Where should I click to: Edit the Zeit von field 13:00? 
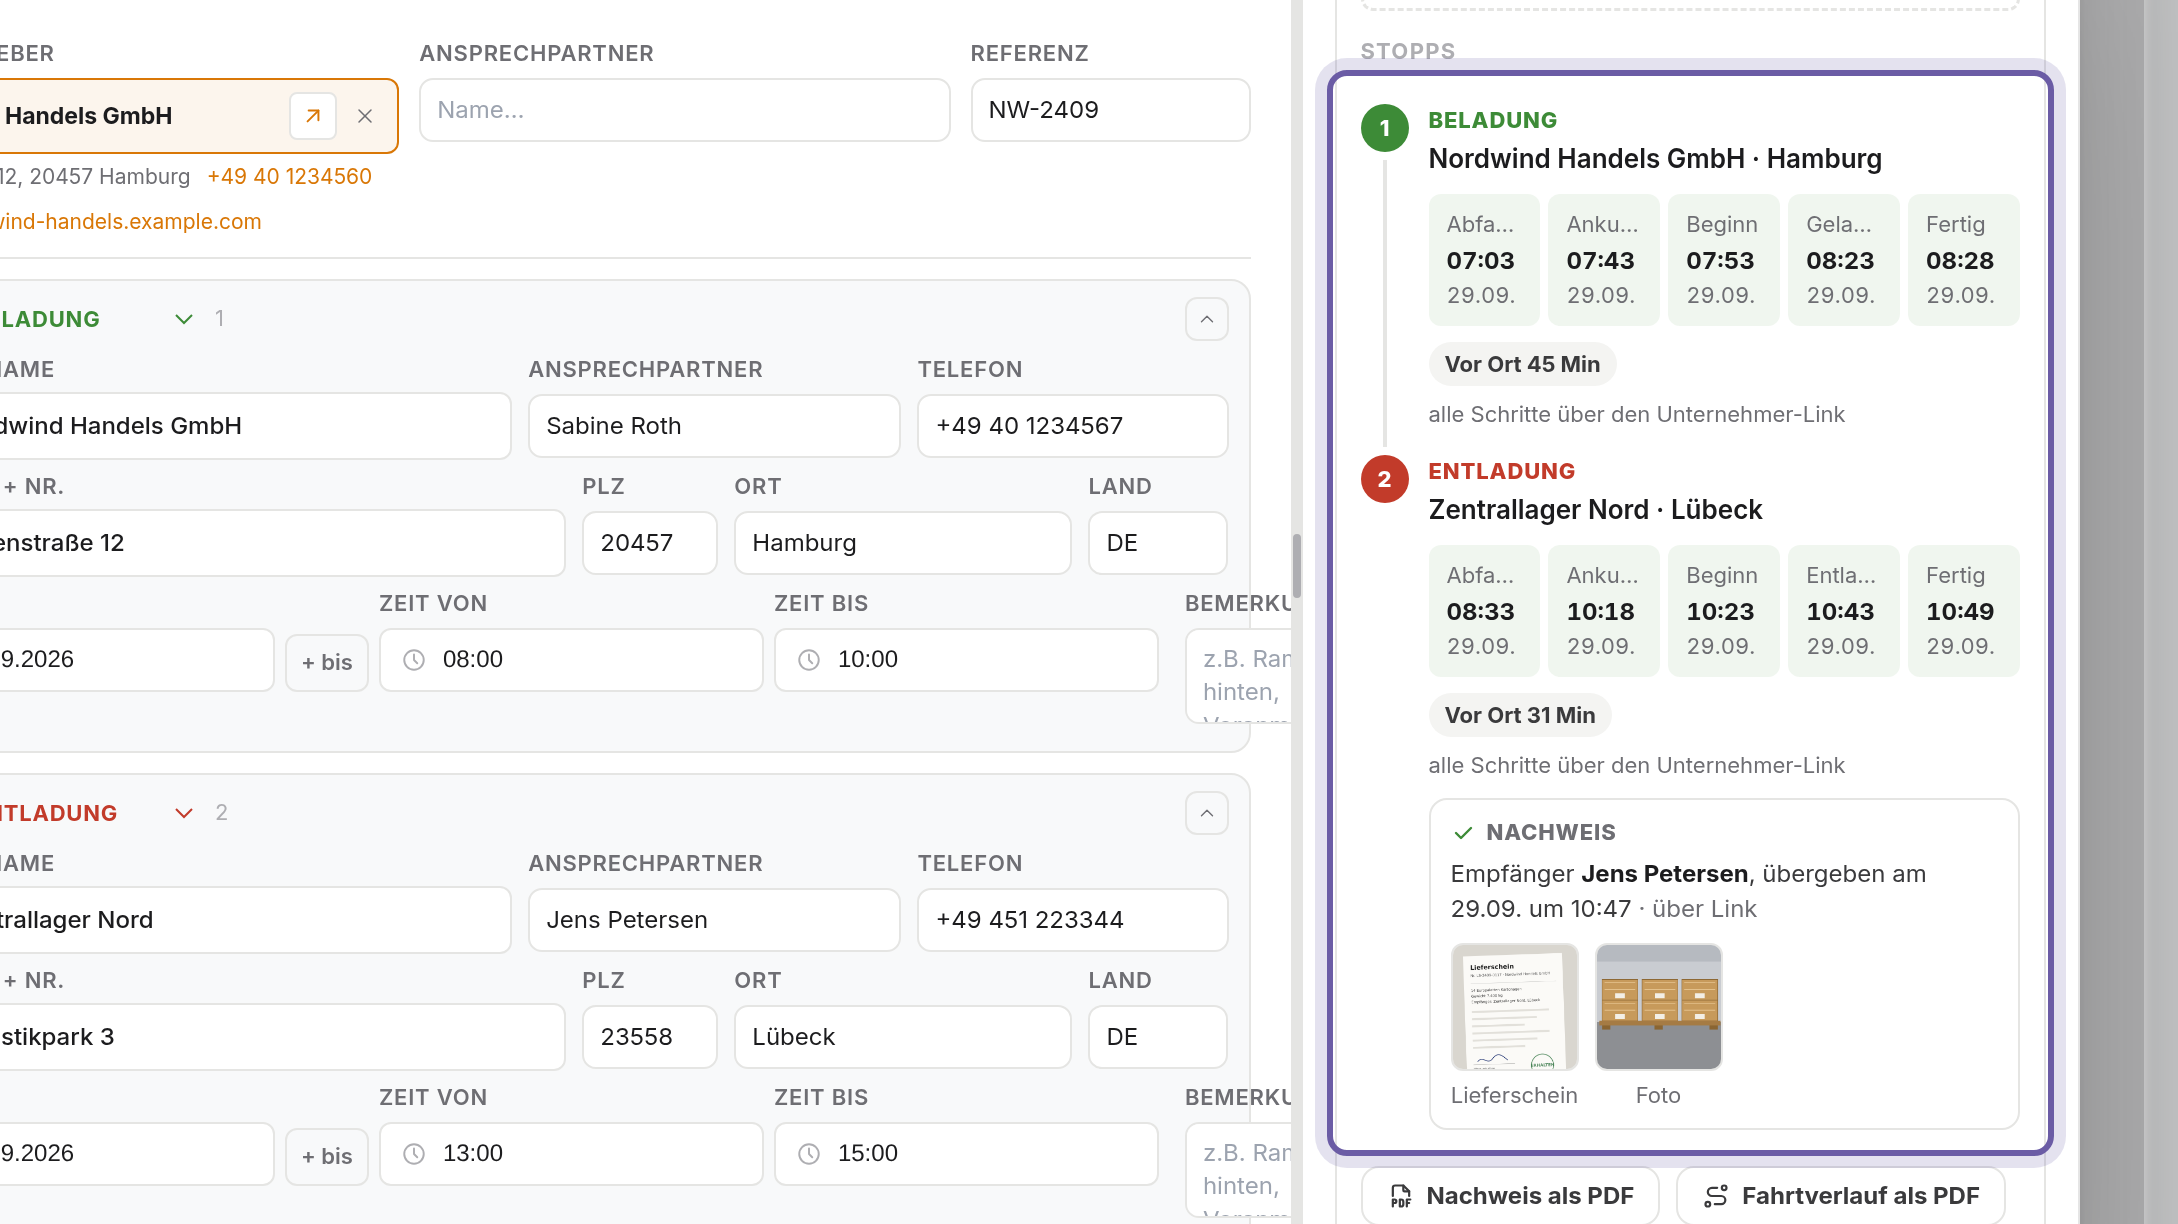click(x=571, y=1154)
